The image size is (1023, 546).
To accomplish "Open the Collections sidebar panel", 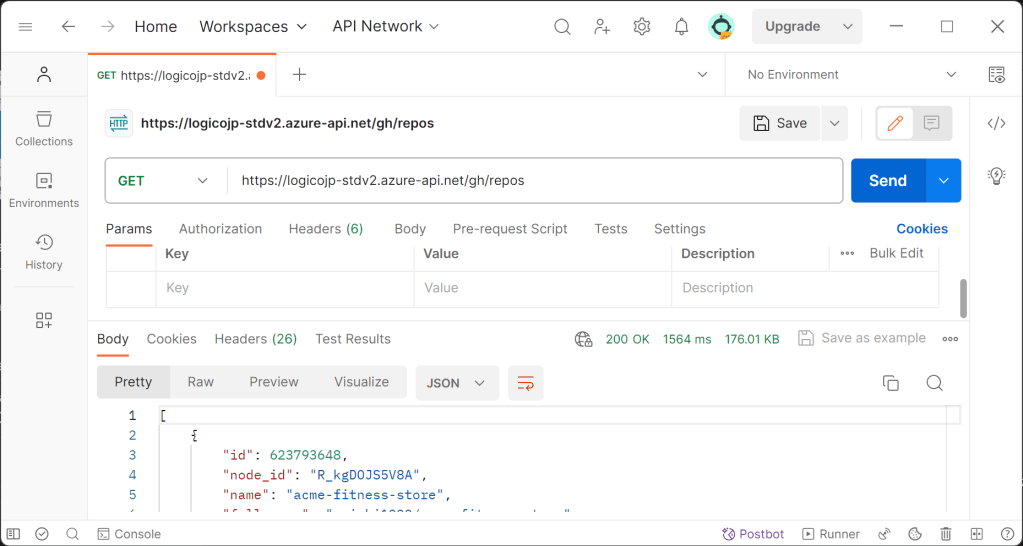I will point(44,128).
